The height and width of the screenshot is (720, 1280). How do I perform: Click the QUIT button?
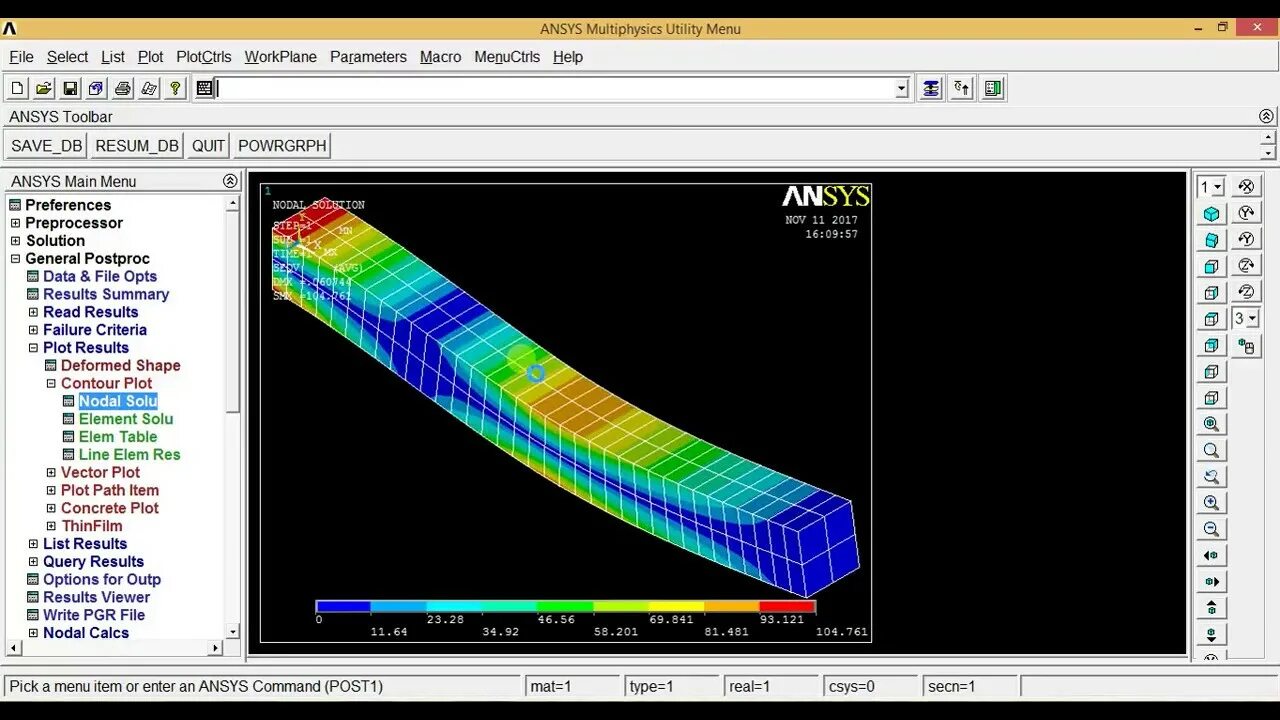208,146
